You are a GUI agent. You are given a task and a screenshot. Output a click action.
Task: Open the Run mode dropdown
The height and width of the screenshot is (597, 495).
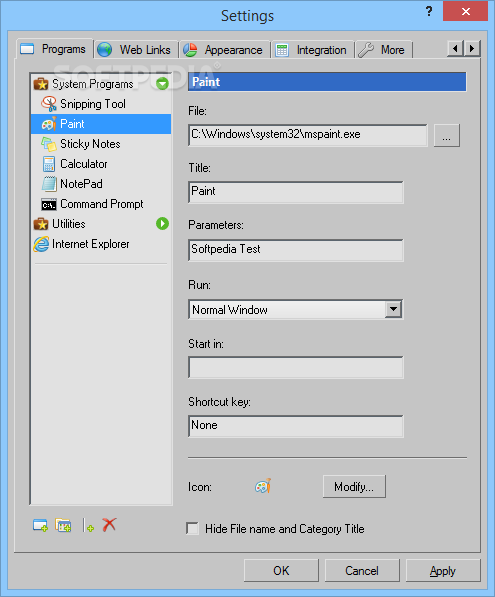click(393, 309)
